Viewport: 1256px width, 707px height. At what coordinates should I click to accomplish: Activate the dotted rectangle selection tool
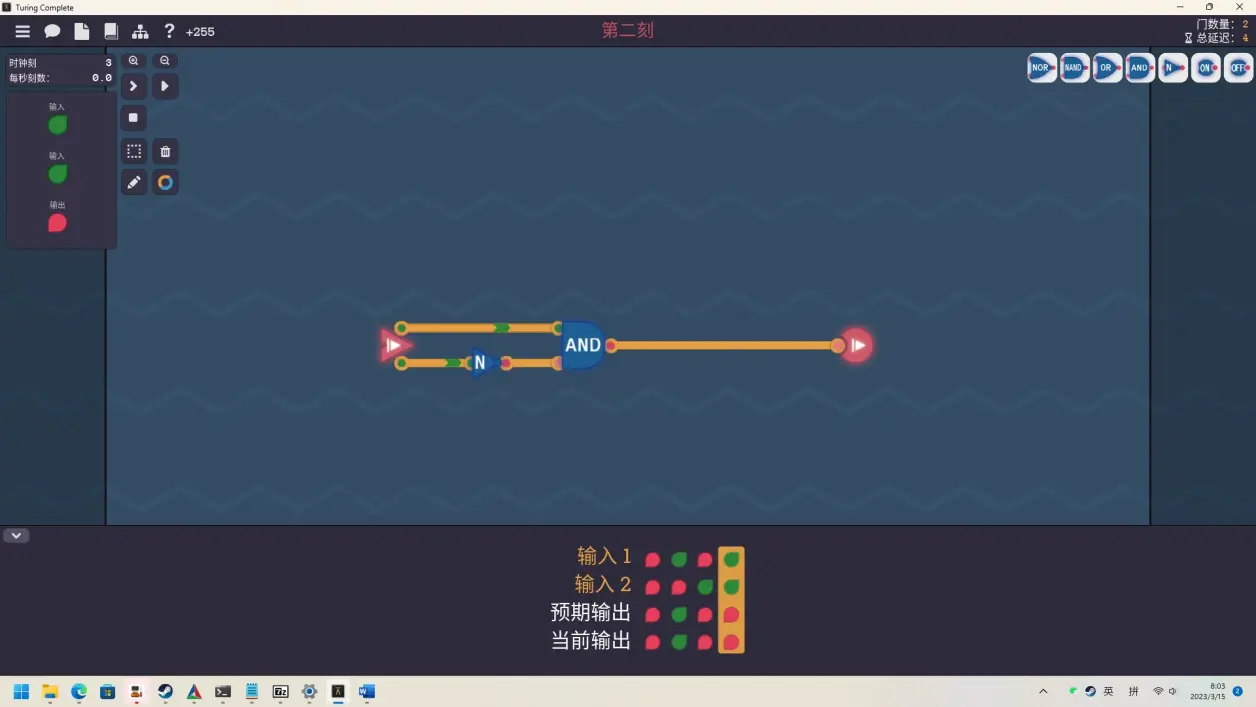click(x=133, y=151)
